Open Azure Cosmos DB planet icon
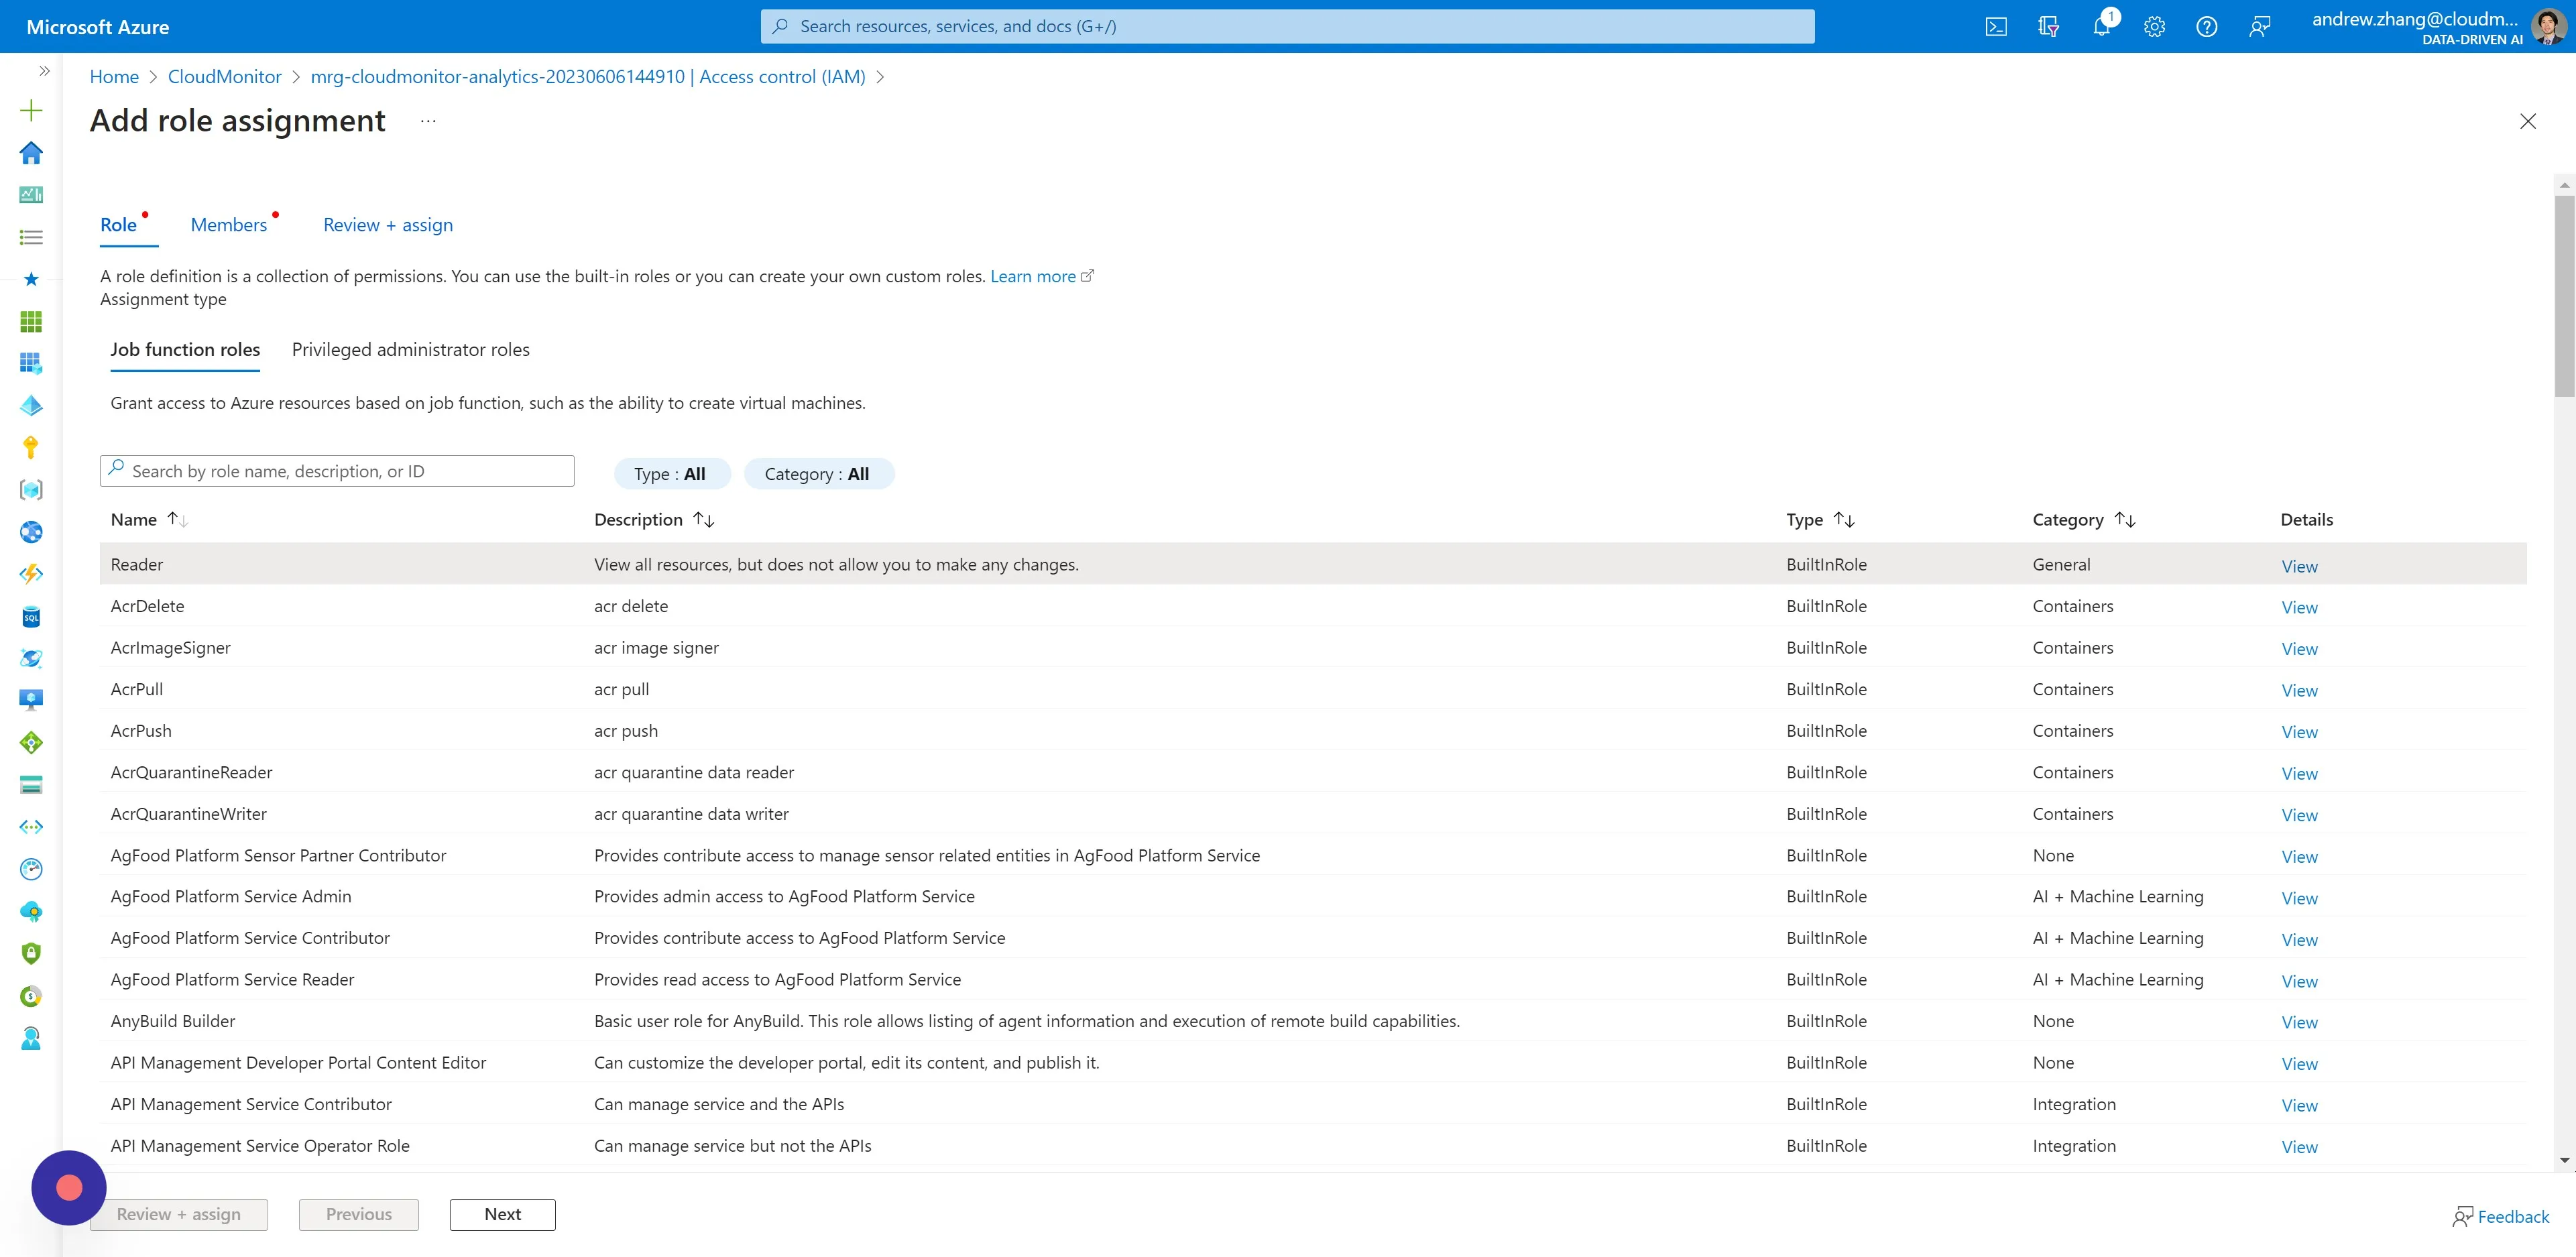The width and height of the screenshot is (2576, 1257). [31, 658]
